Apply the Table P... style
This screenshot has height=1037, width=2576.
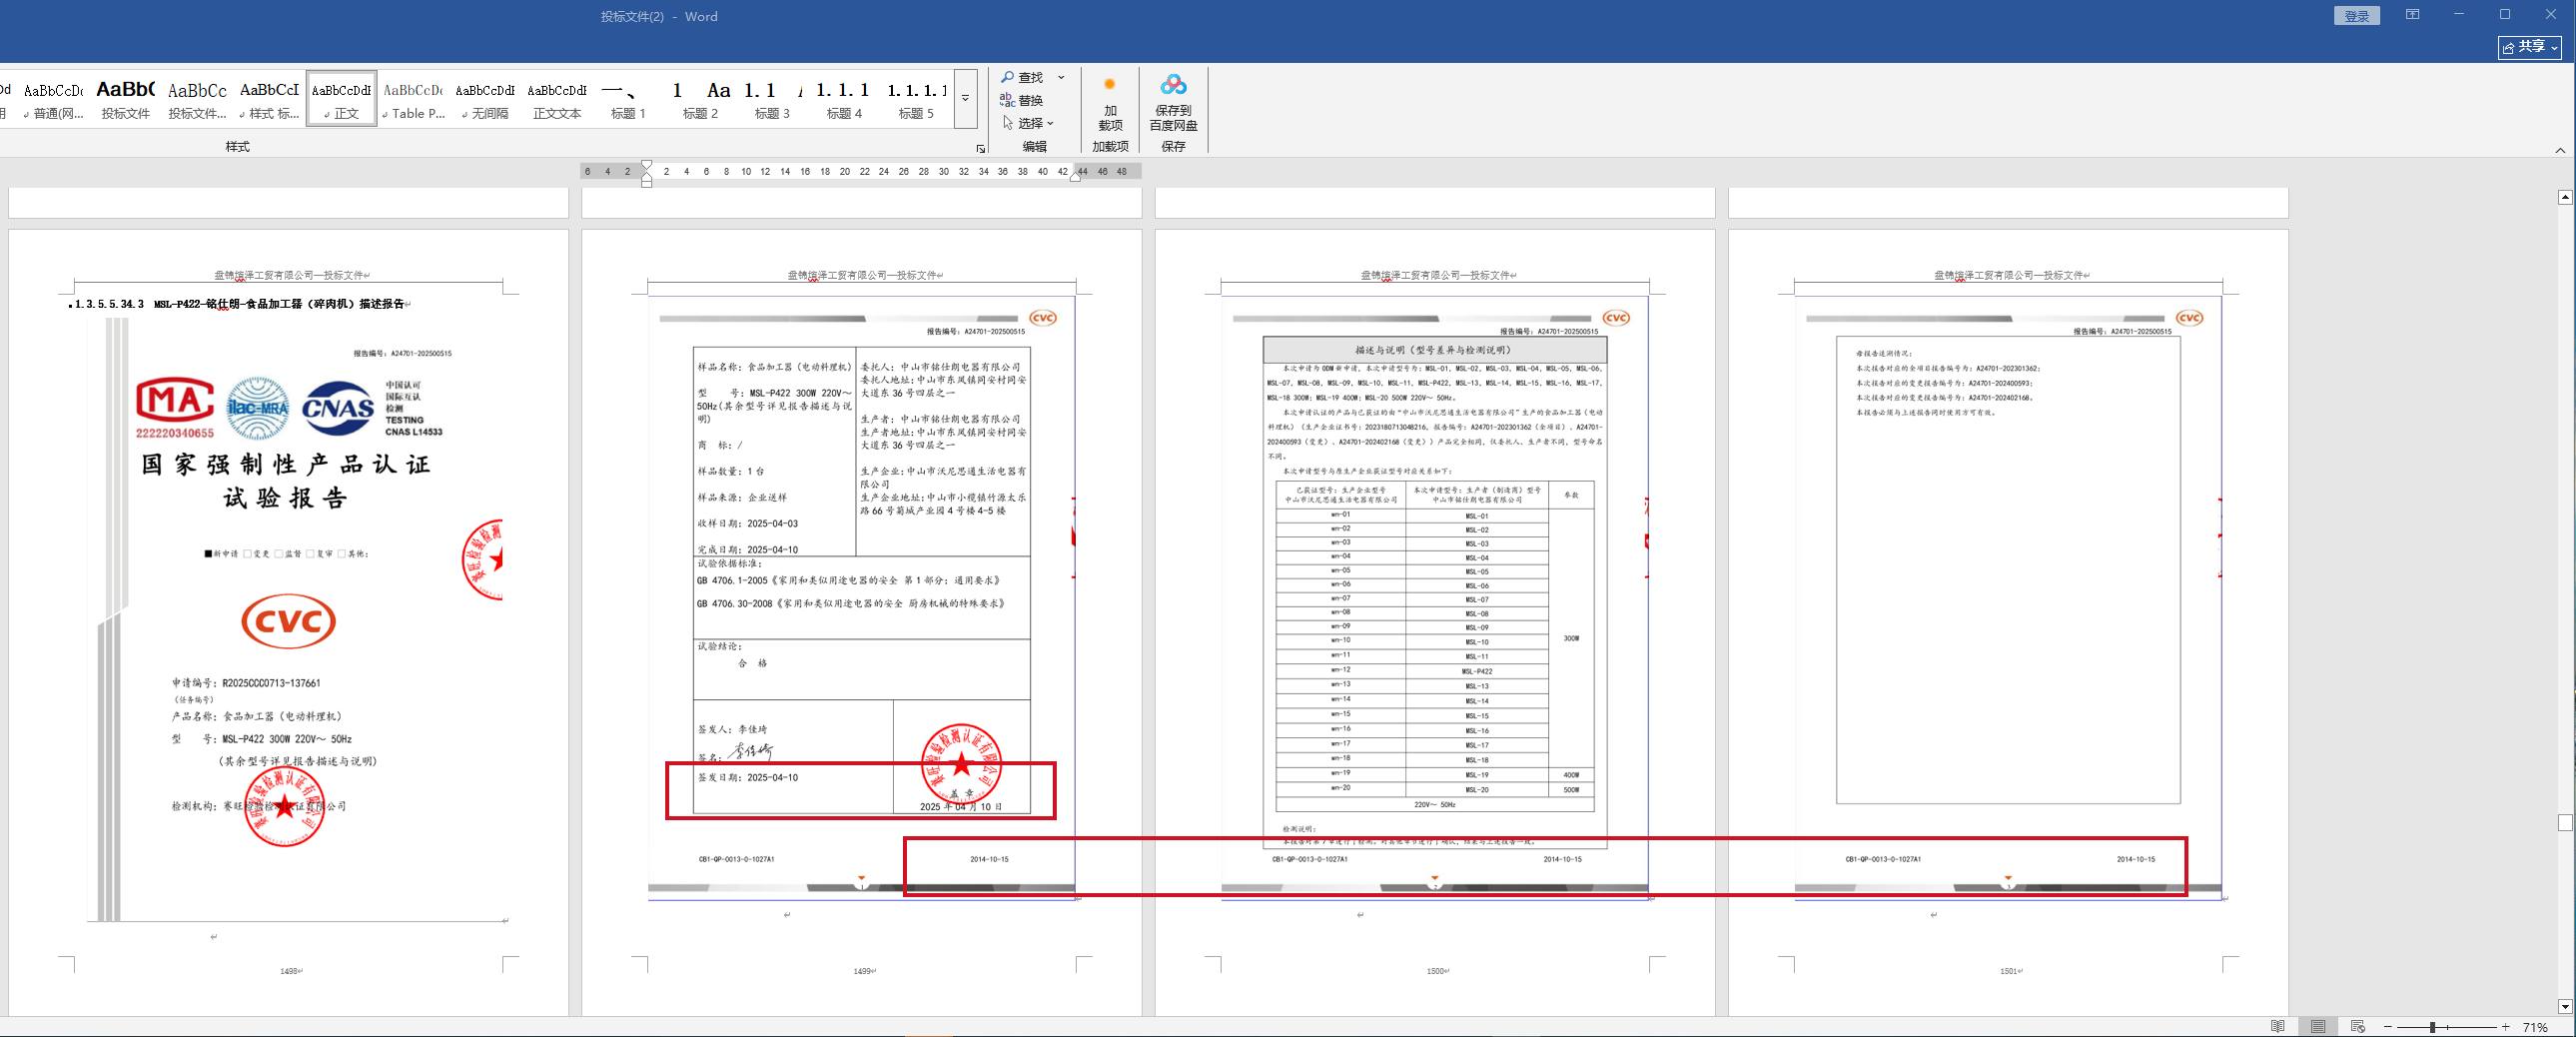click(414, 98)
